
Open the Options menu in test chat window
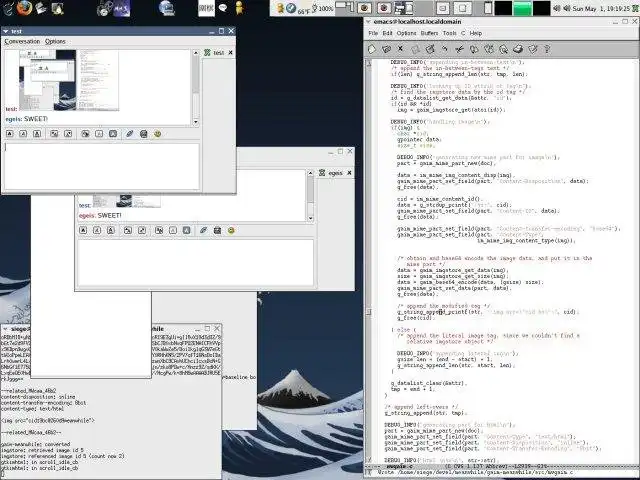[x=55, y=41]
